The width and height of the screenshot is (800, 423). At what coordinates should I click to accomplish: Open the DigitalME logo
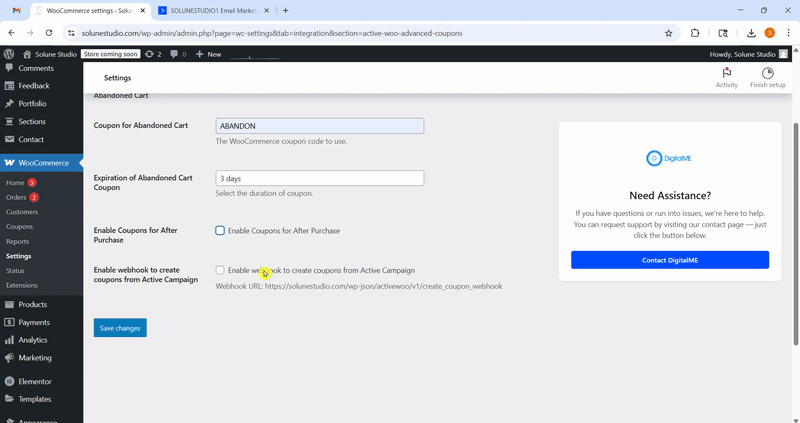[669, 158]
